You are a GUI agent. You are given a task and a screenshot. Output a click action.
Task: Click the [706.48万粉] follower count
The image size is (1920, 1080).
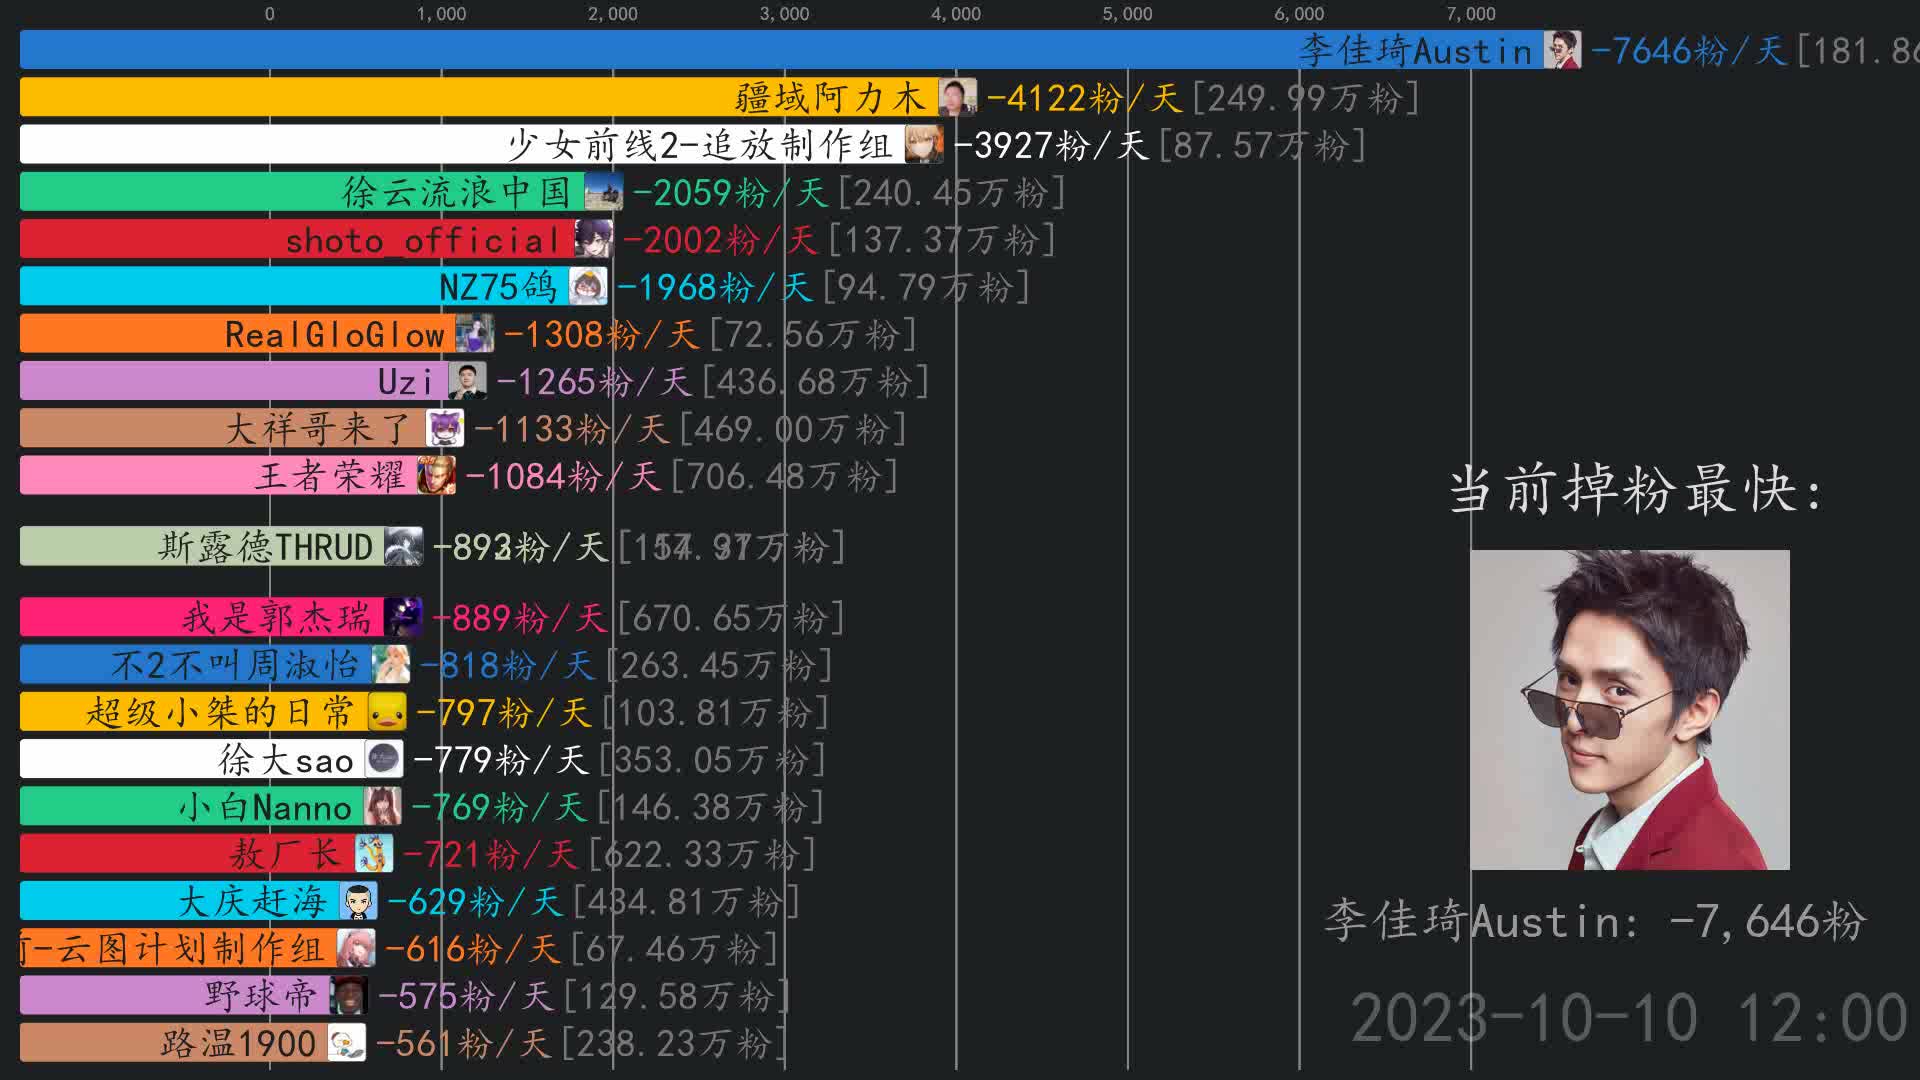785,476
